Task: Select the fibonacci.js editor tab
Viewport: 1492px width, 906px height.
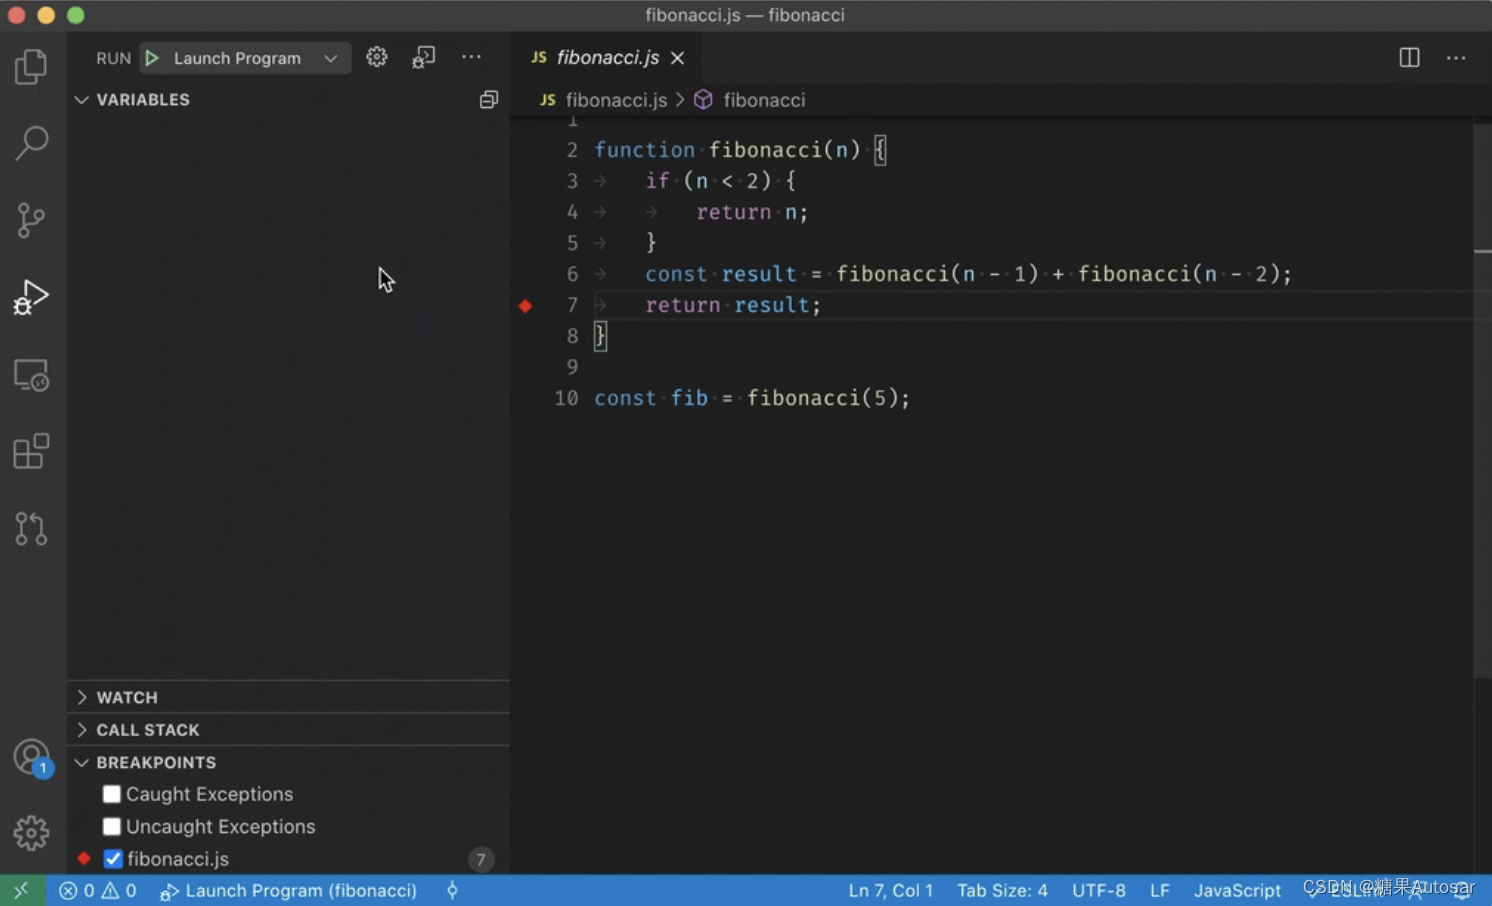Action: [607, 58]
